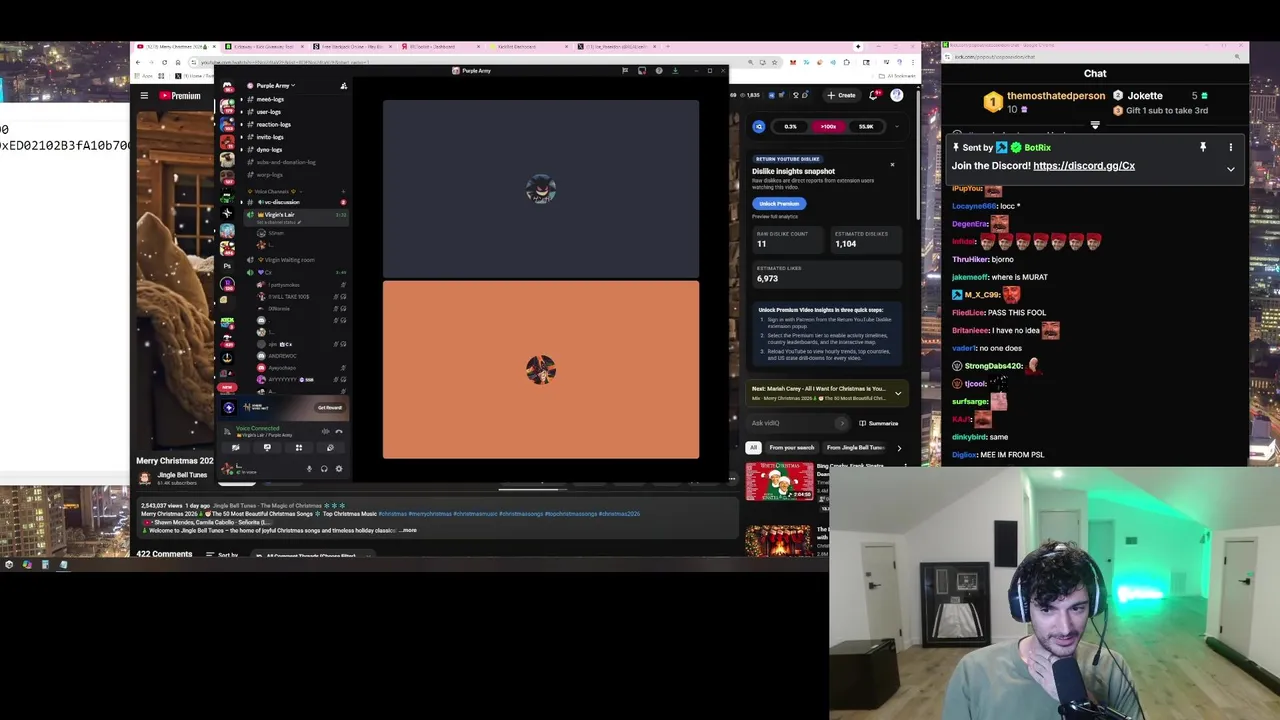Unpin the pinned BotRix chat message
The image size is (1280, 720).
click(1203, 147)
